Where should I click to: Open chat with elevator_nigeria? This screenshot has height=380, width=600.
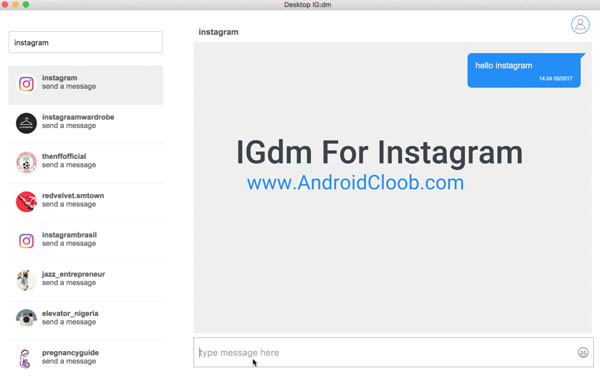click(x=86, y=320)
